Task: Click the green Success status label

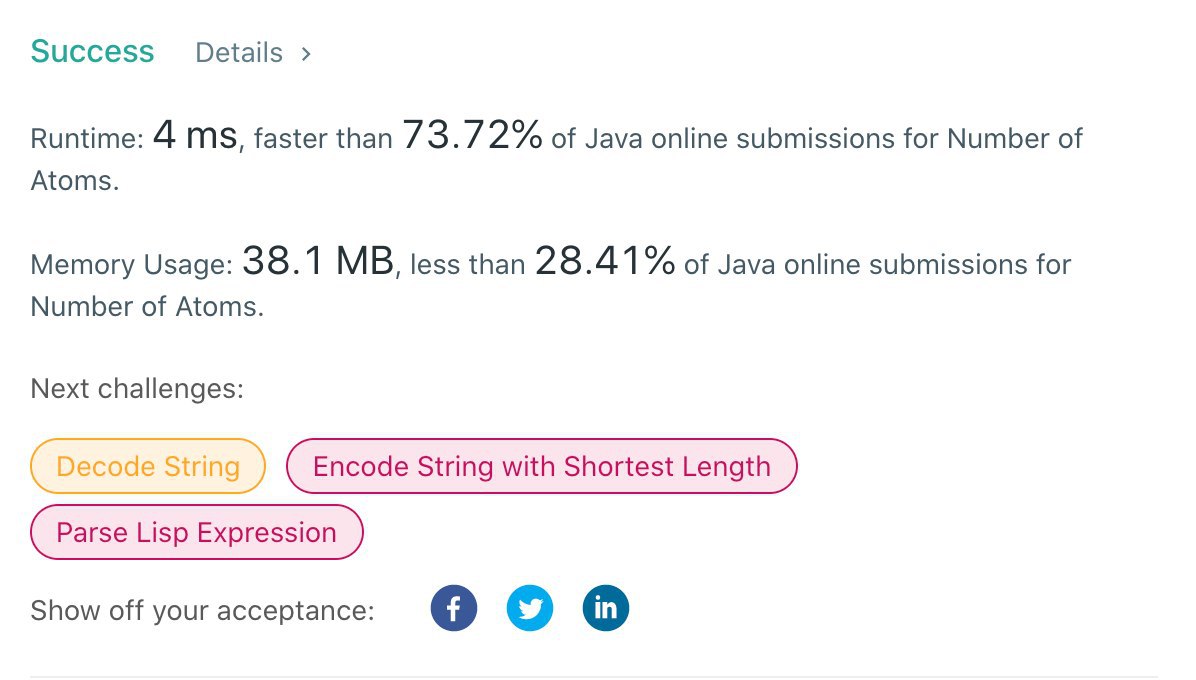Action: [x=92, y=52]
